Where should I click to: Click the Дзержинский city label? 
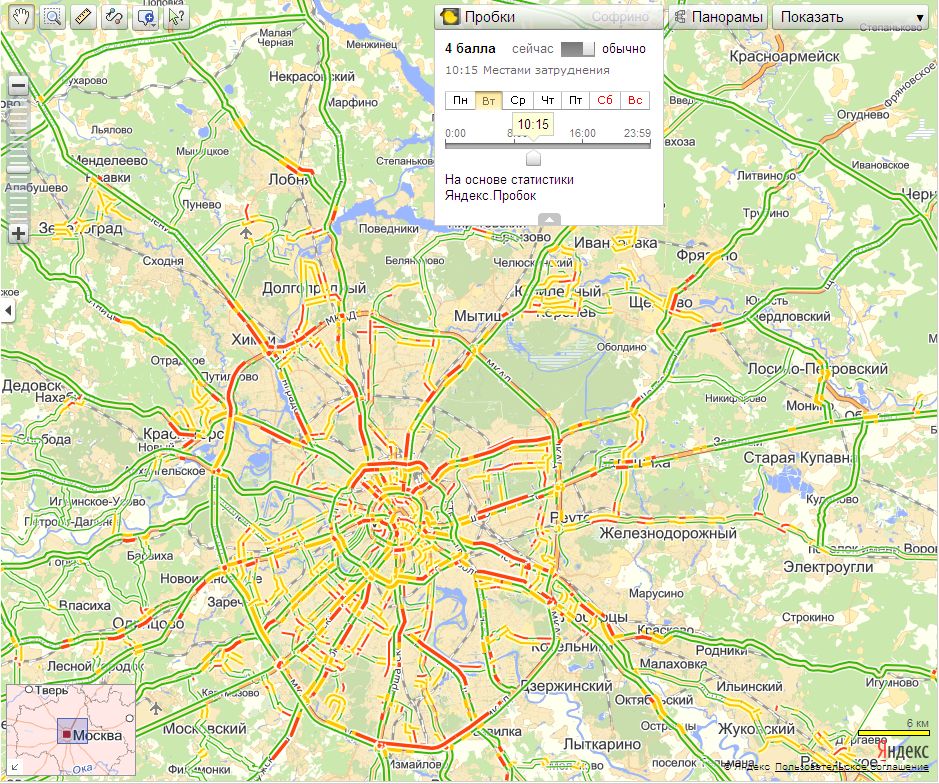coord(566,686)
